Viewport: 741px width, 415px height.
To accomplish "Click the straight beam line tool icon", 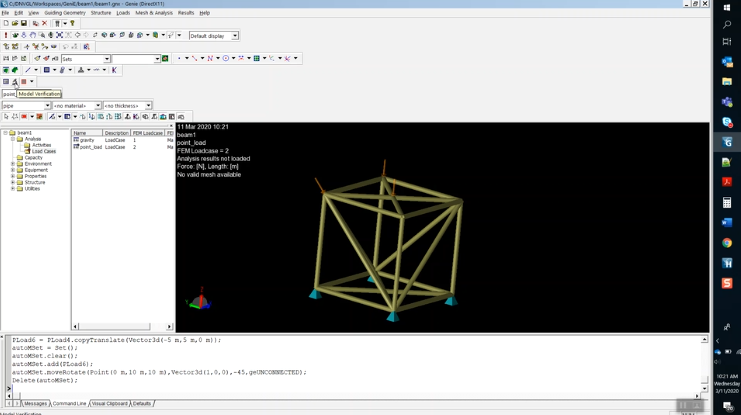I will coord(28,70).
